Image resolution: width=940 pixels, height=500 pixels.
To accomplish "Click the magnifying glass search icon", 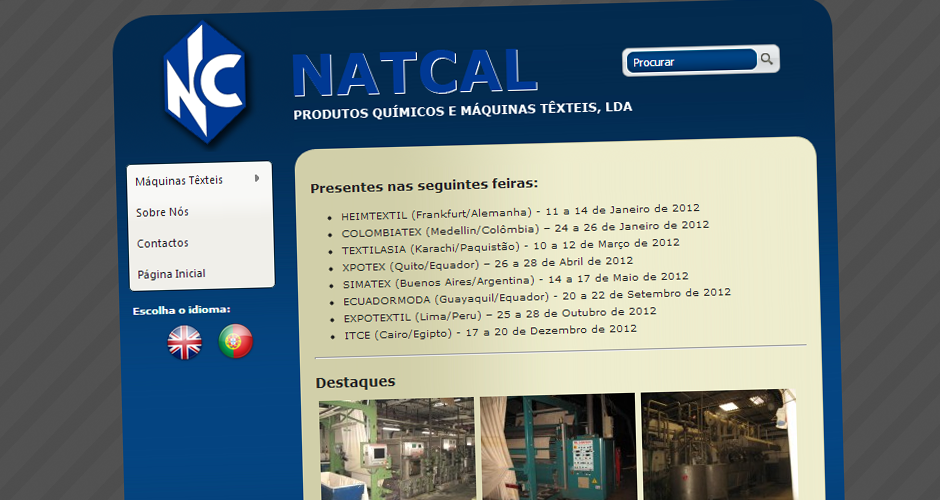I will click(x=766, y=59).
